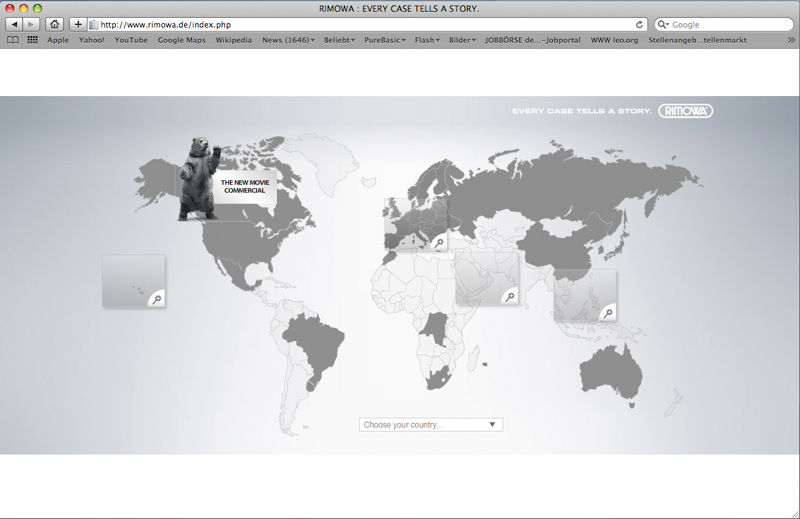Expand the Flash bookmark folder
This screenshot has height=519, width=800.
(x=427, y=40)
